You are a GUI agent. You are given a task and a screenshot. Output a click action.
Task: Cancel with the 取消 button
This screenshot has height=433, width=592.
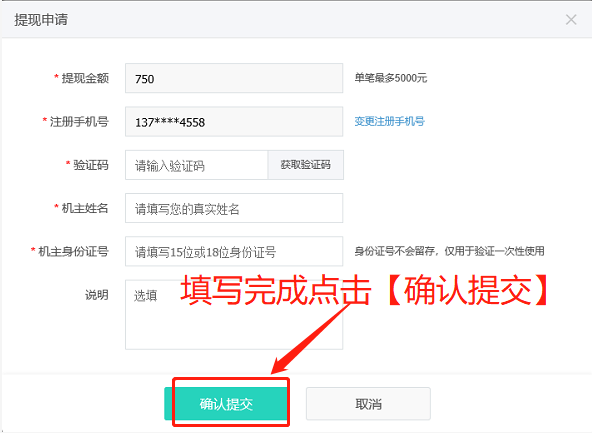click(x=368, y=404)
